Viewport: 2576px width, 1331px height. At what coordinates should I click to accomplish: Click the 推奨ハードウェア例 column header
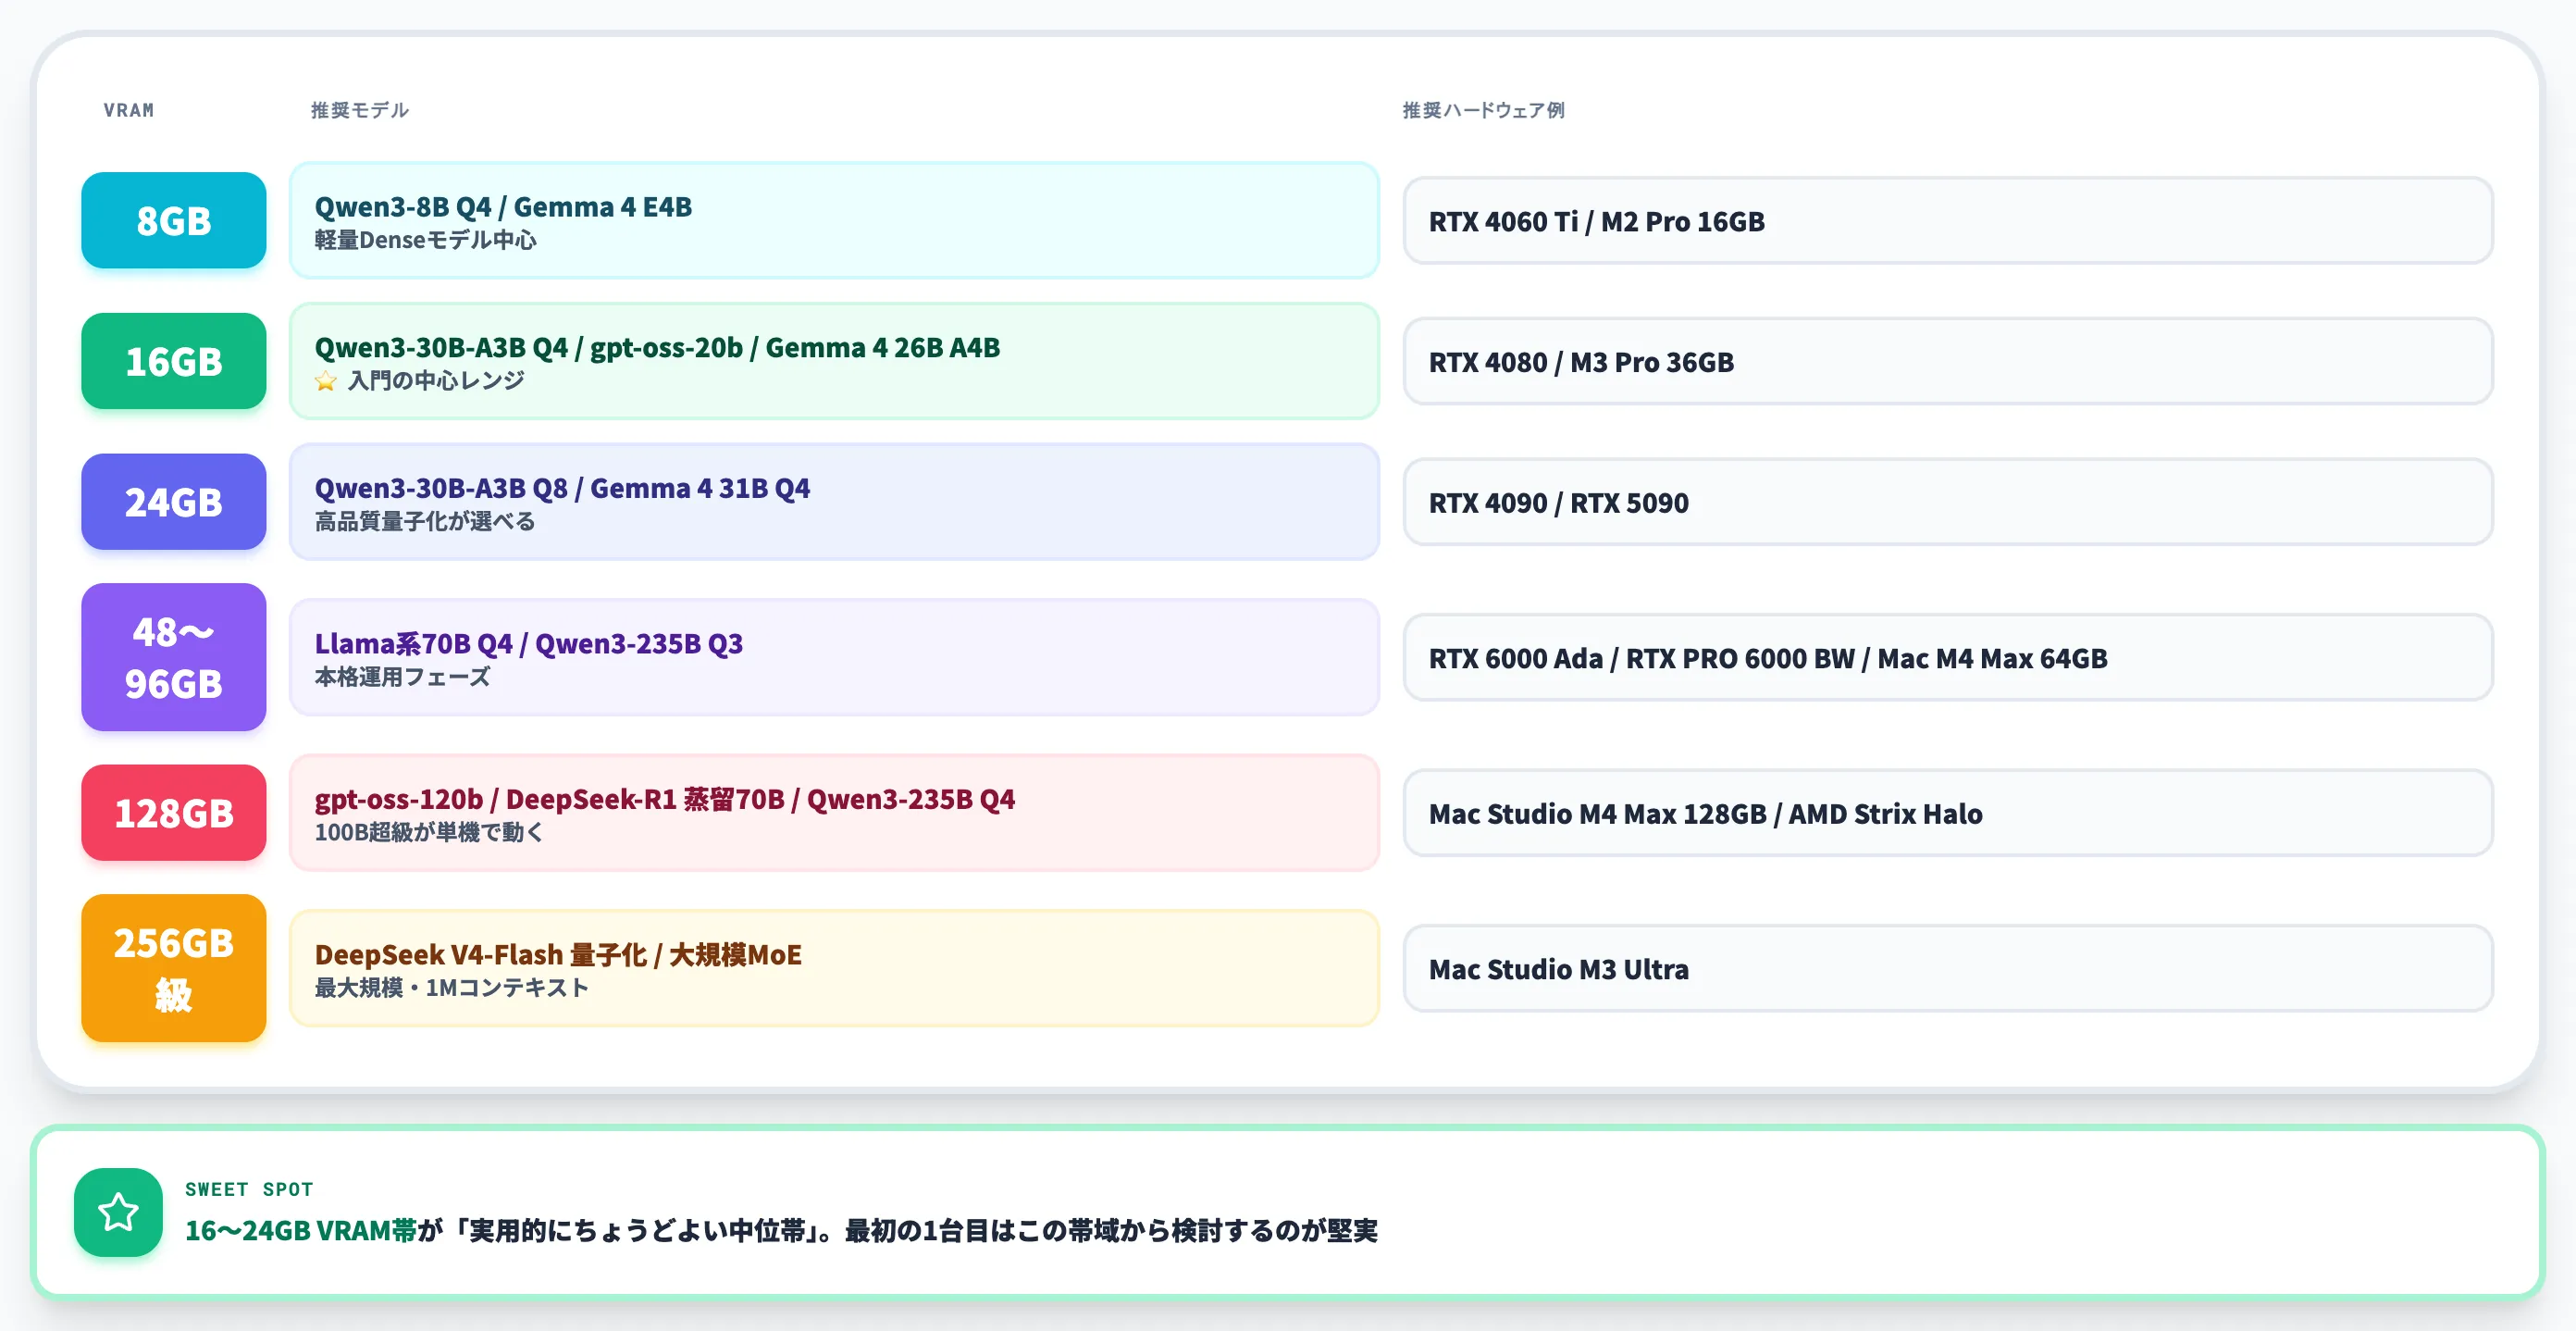[1484, 110]
